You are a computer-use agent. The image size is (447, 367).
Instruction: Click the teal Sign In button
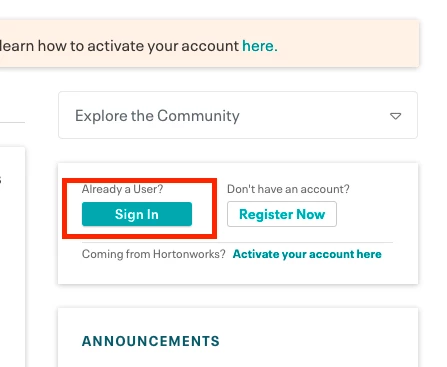137,214
